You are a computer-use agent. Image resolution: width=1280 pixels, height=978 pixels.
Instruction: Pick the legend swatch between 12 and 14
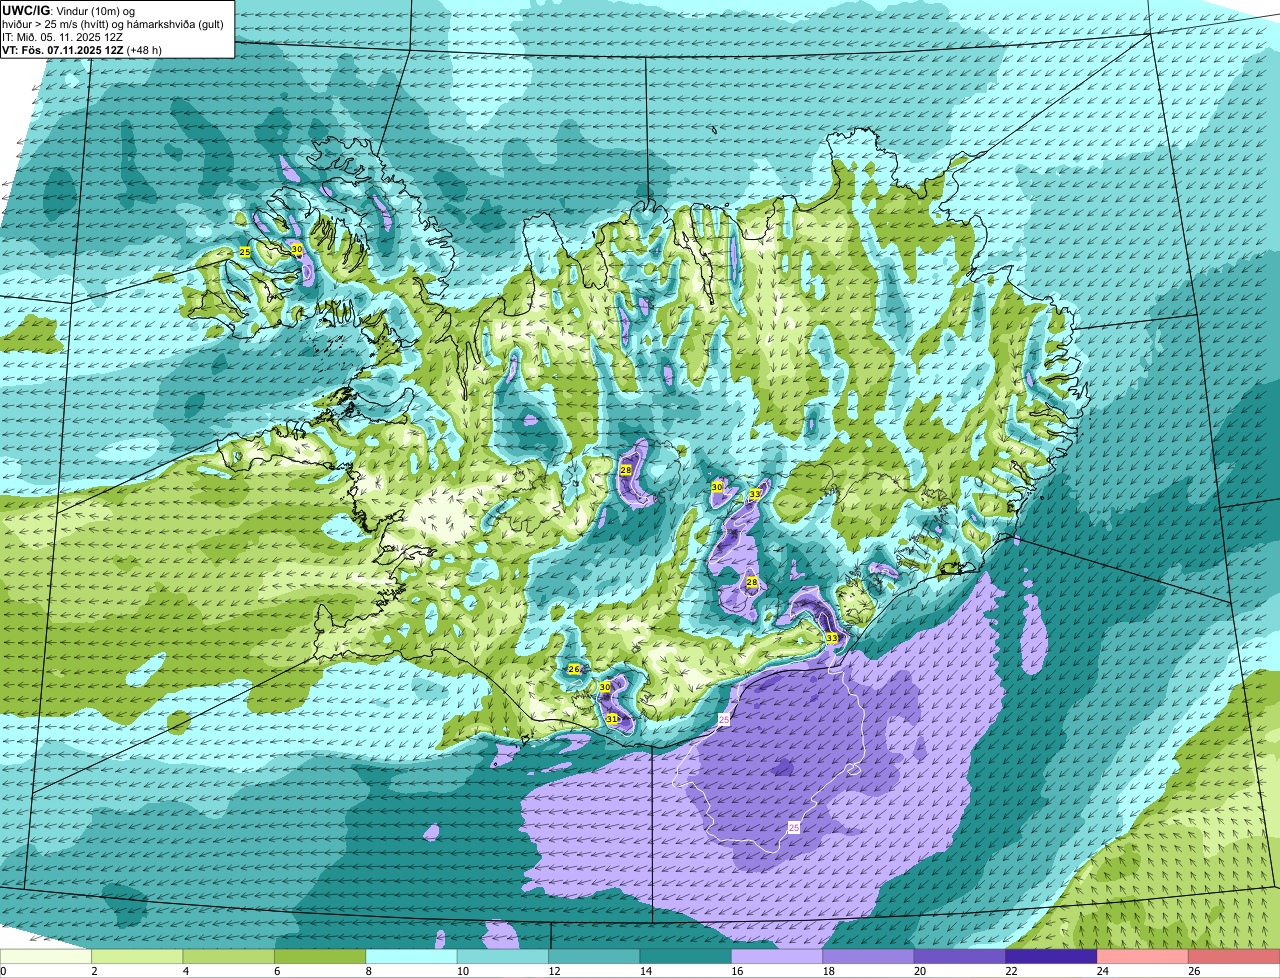pos(594,956)
